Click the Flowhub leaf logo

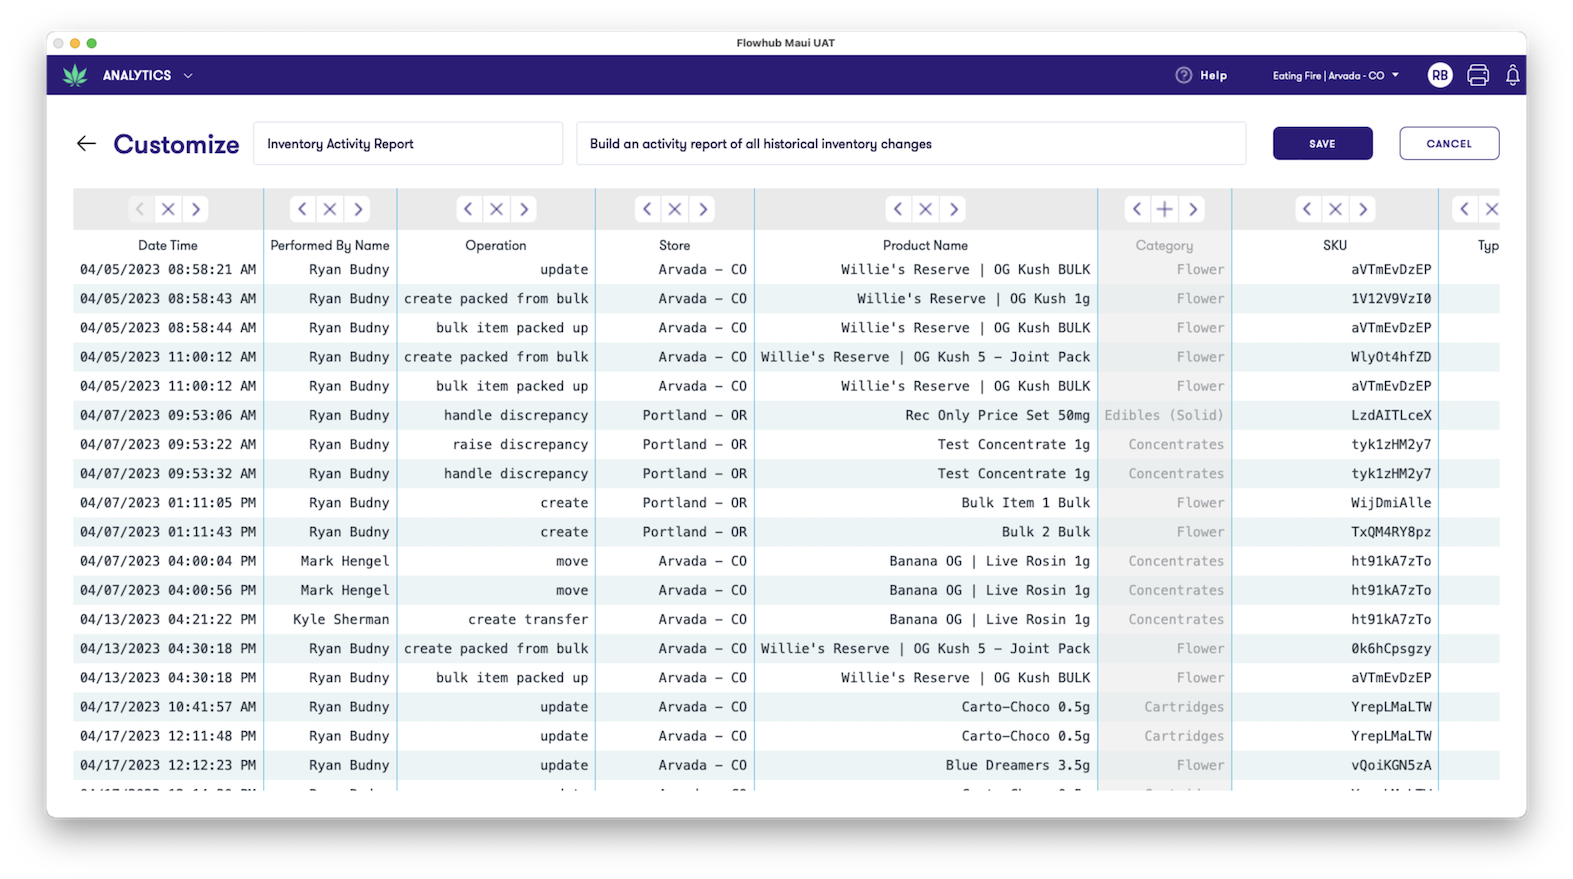[x=75, y=75]
